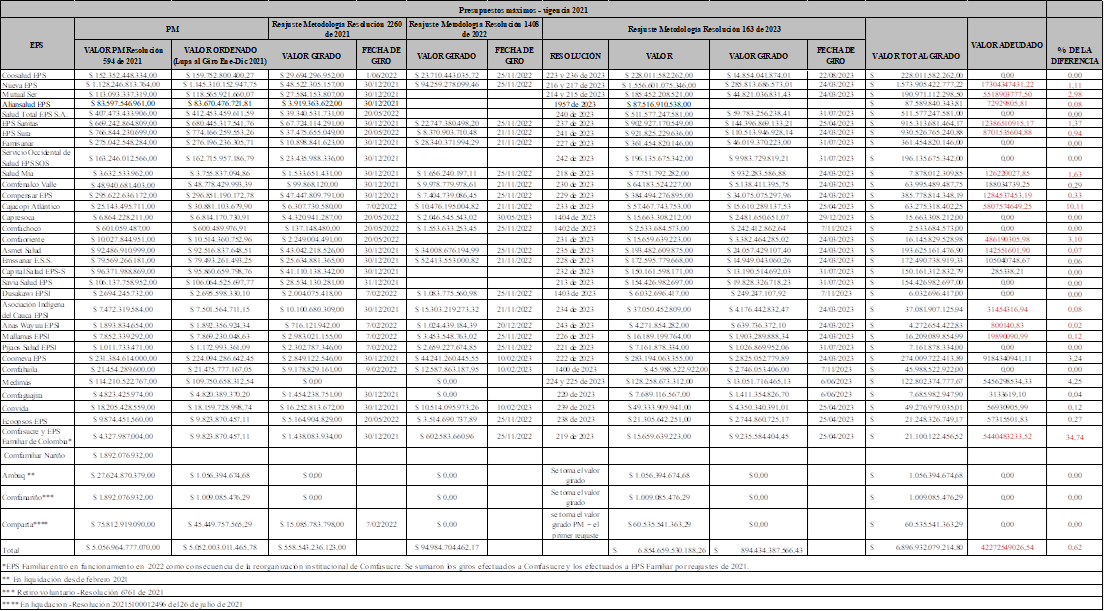1104x611 pixels.
Task: Click the PM group header
Action: [x=172, y=30]
